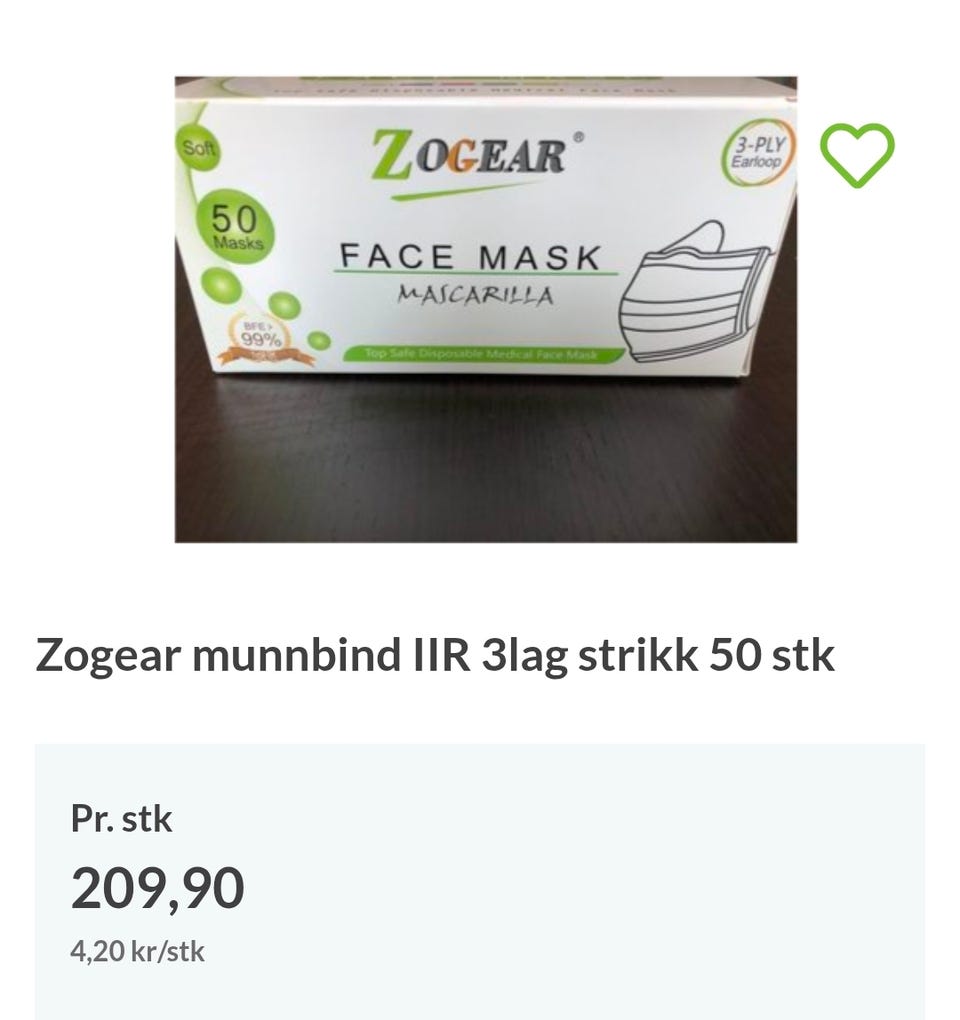Click the 'MASCARILLA' text on the box
This screenshot has height=1020, width=960.
point(475,295)
